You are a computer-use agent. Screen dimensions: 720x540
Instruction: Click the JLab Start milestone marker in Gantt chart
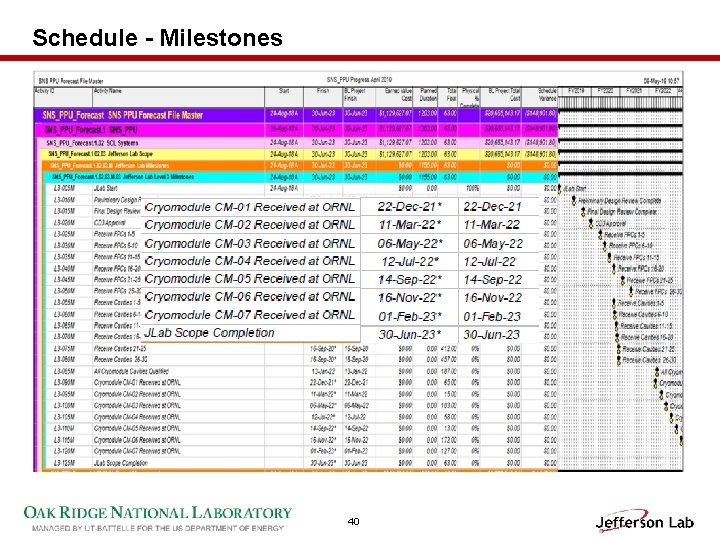560,189
